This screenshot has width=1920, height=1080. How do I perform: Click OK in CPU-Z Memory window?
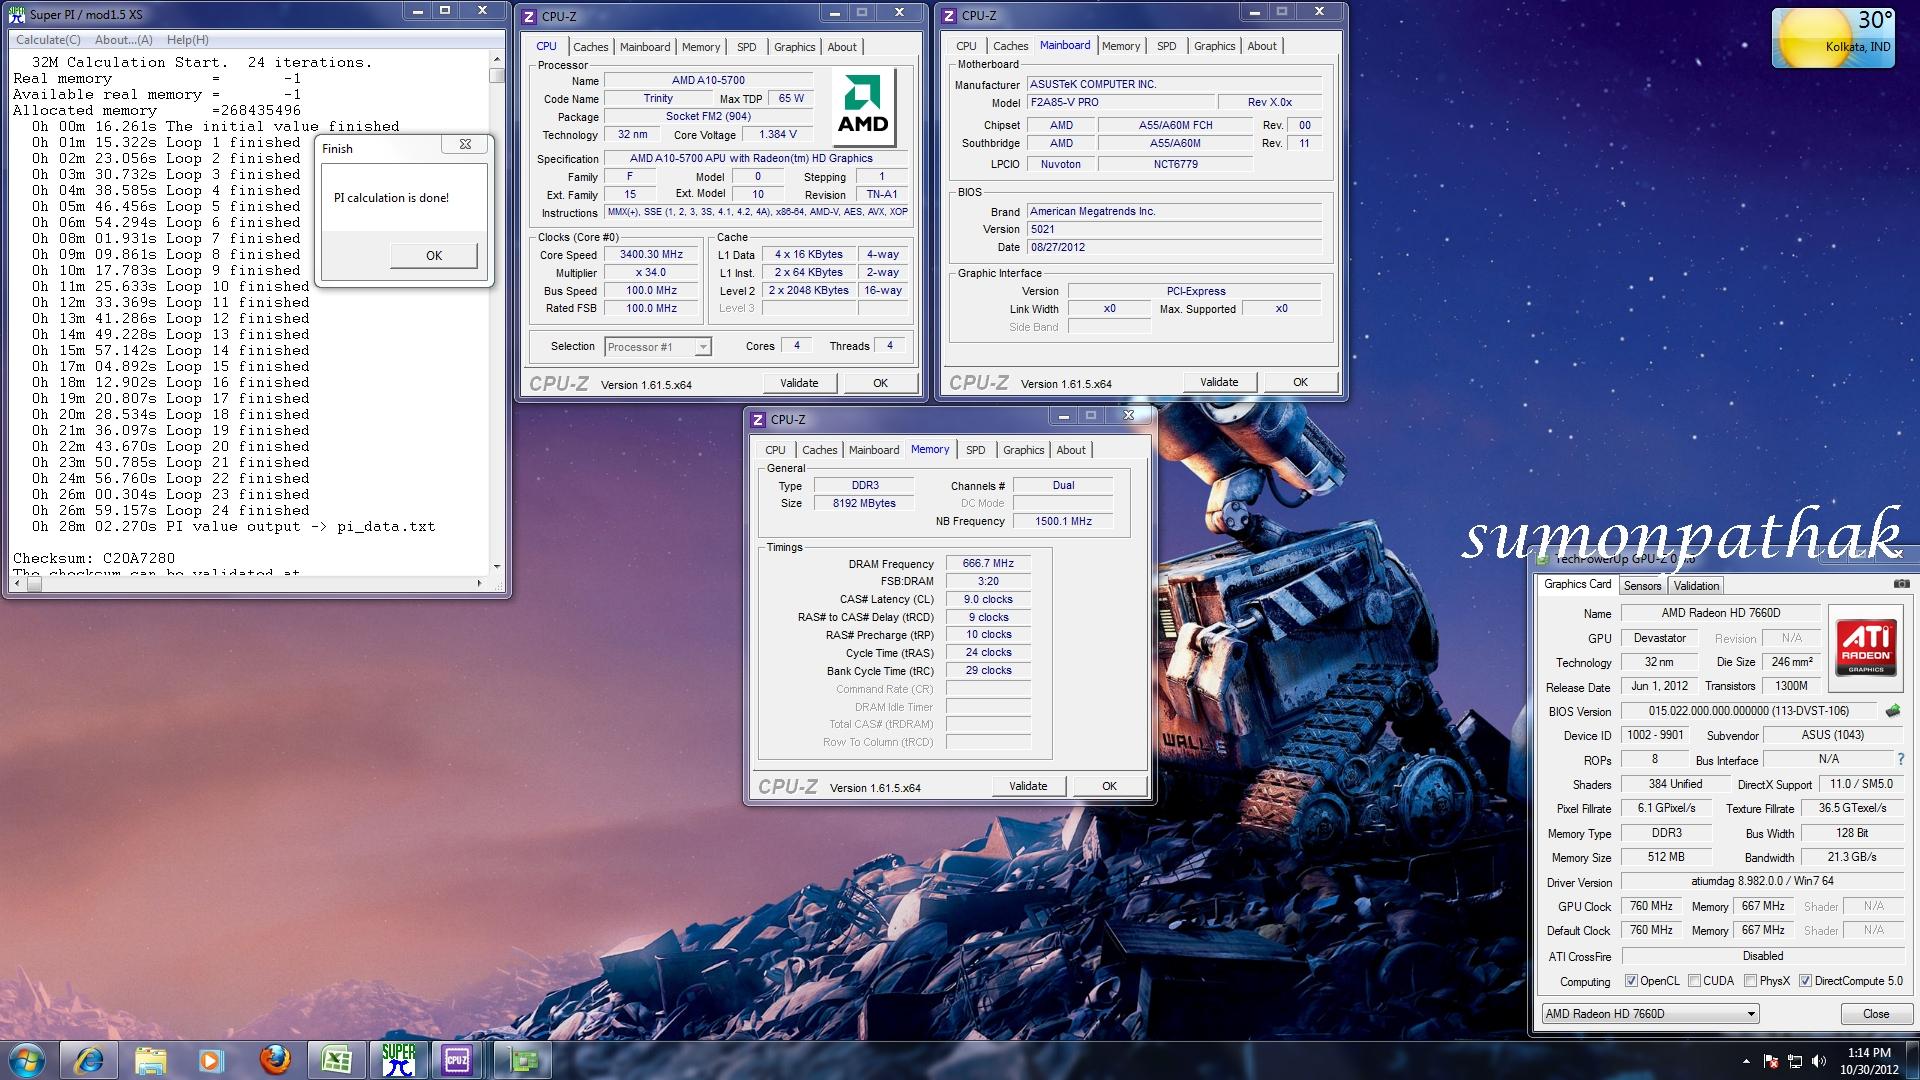pos(1109,786)
